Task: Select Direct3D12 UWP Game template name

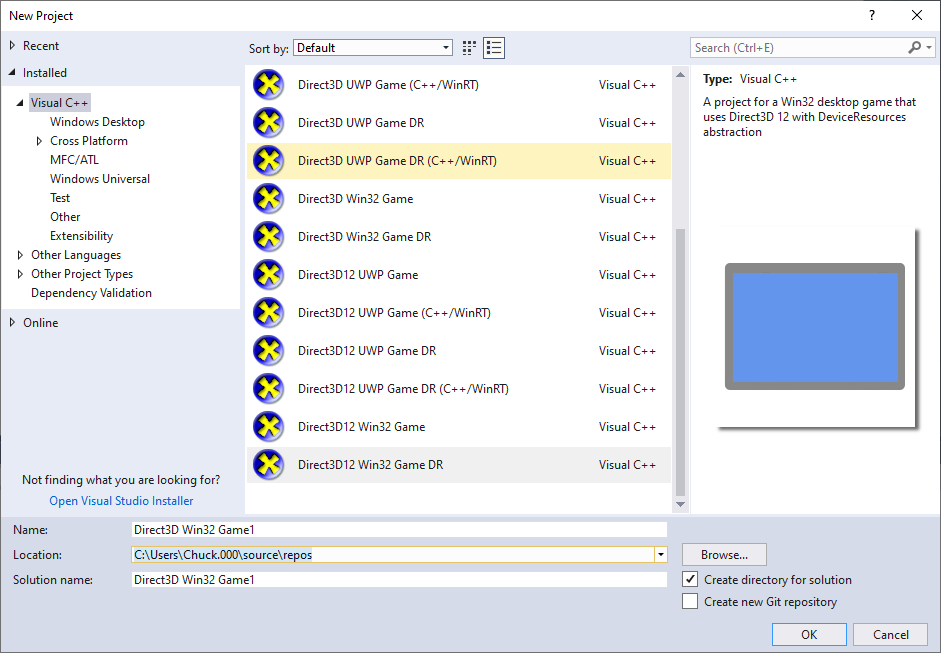Action: (358, 275)
